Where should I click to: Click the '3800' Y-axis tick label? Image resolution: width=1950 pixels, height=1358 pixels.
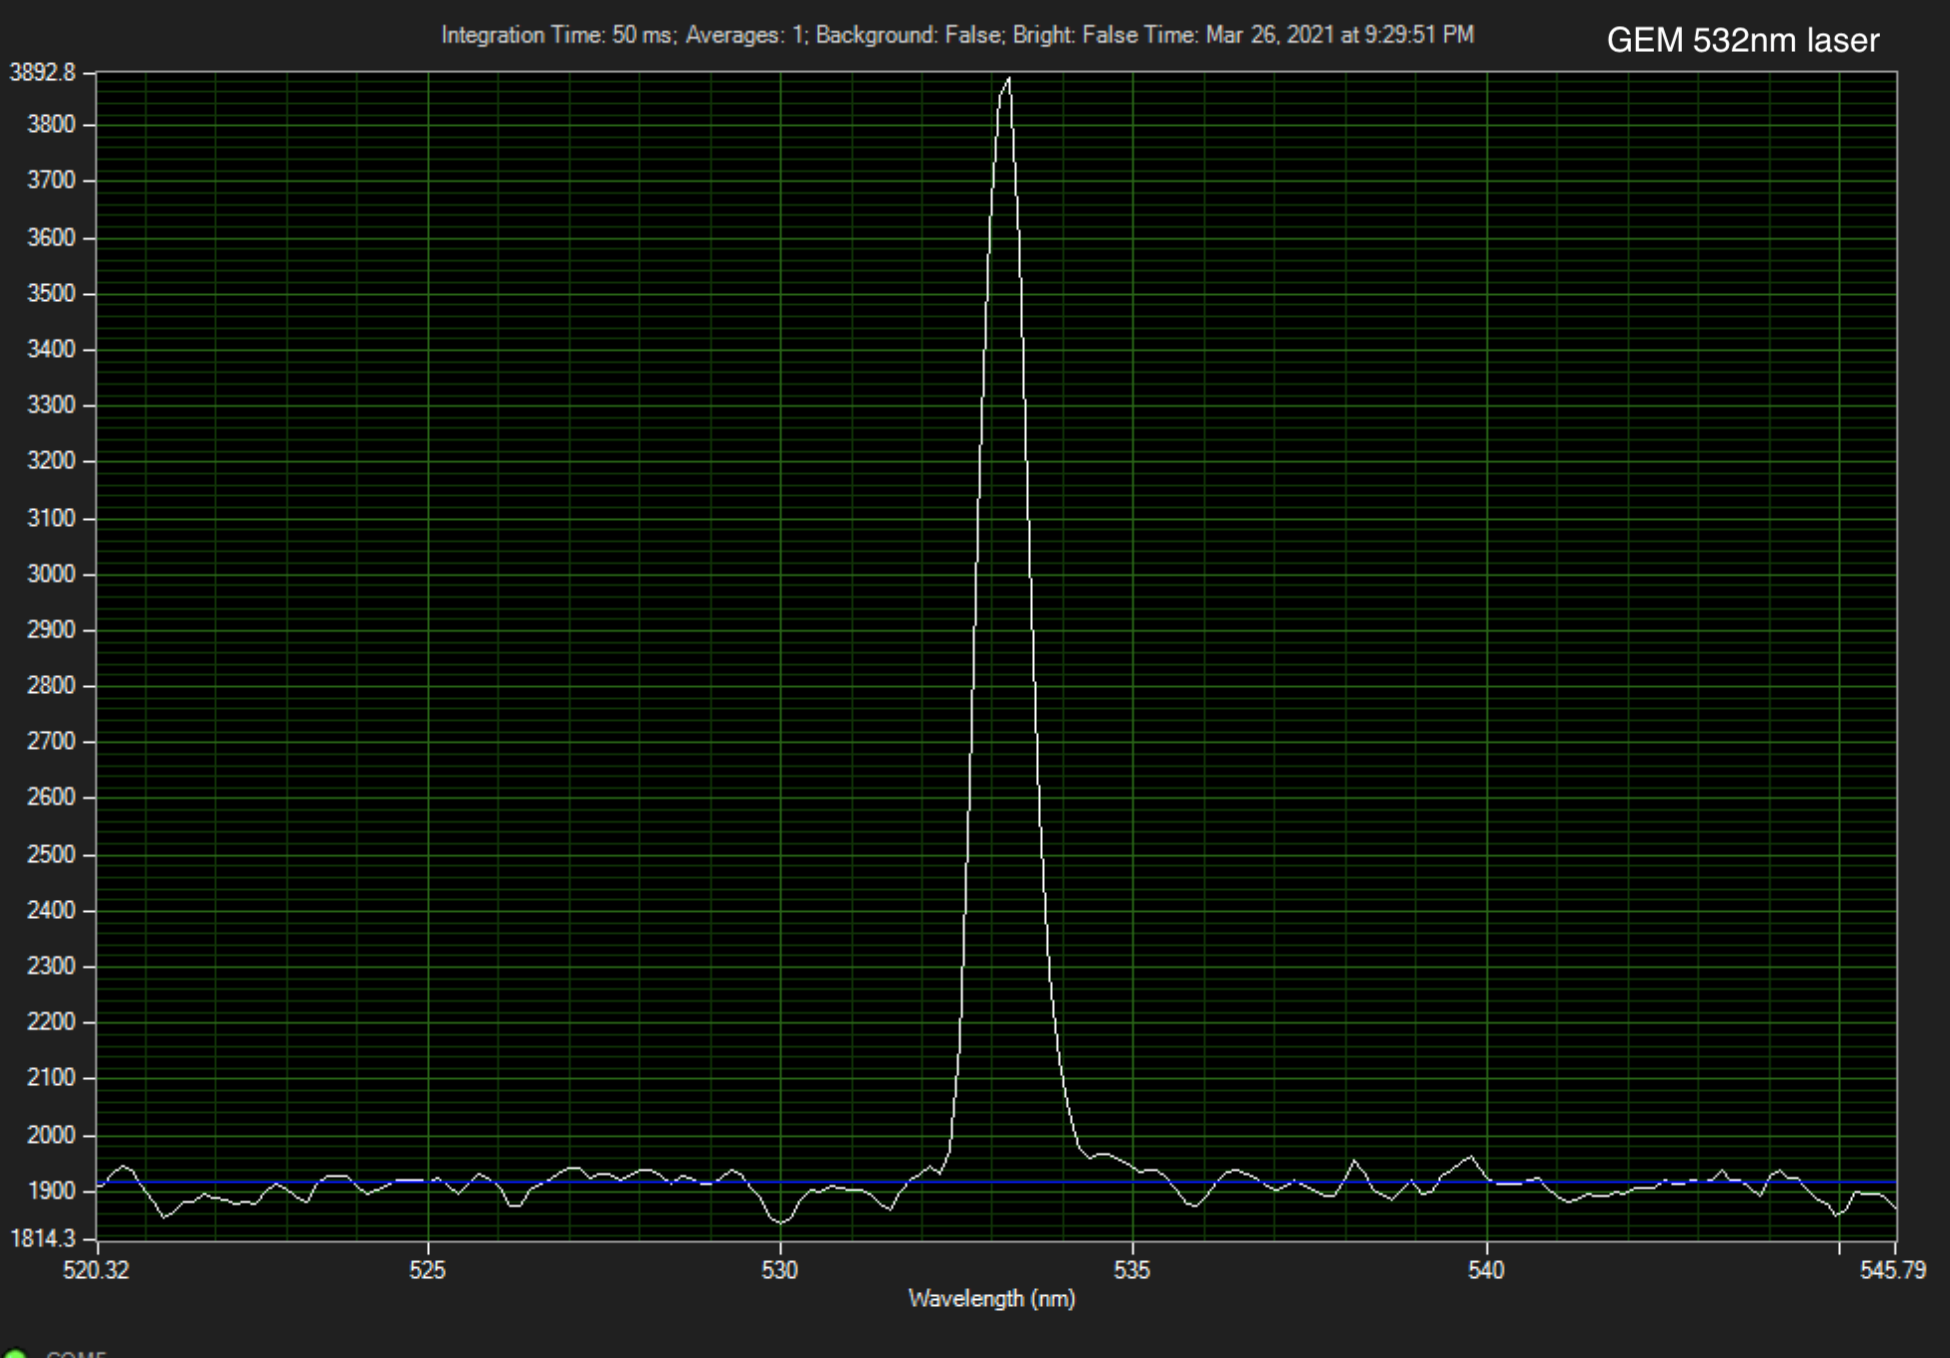click(51, 125)
